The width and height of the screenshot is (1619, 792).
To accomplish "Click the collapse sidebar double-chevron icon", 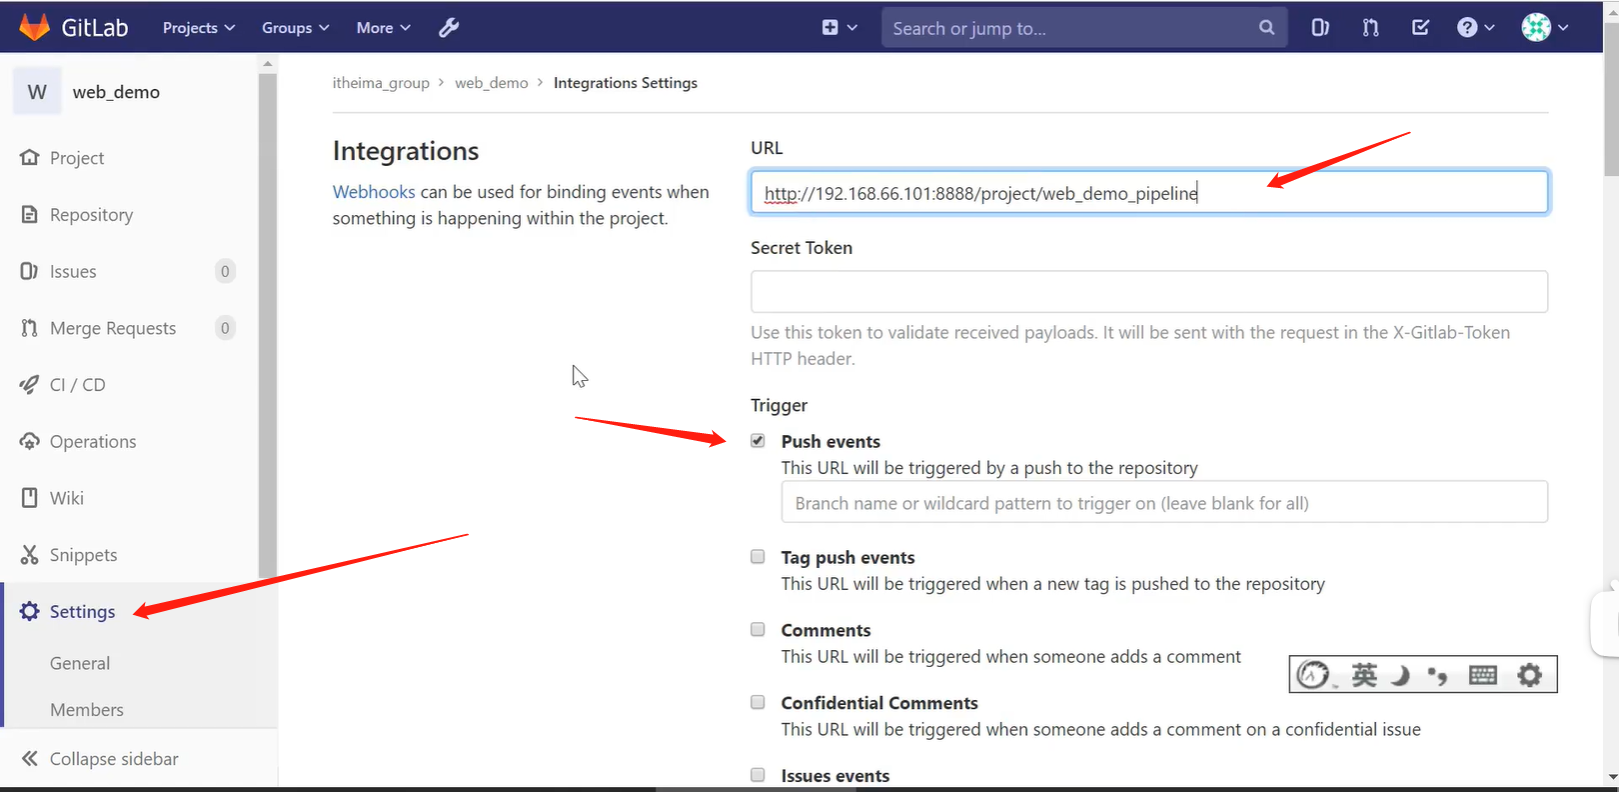I will [x=30, y=759].
